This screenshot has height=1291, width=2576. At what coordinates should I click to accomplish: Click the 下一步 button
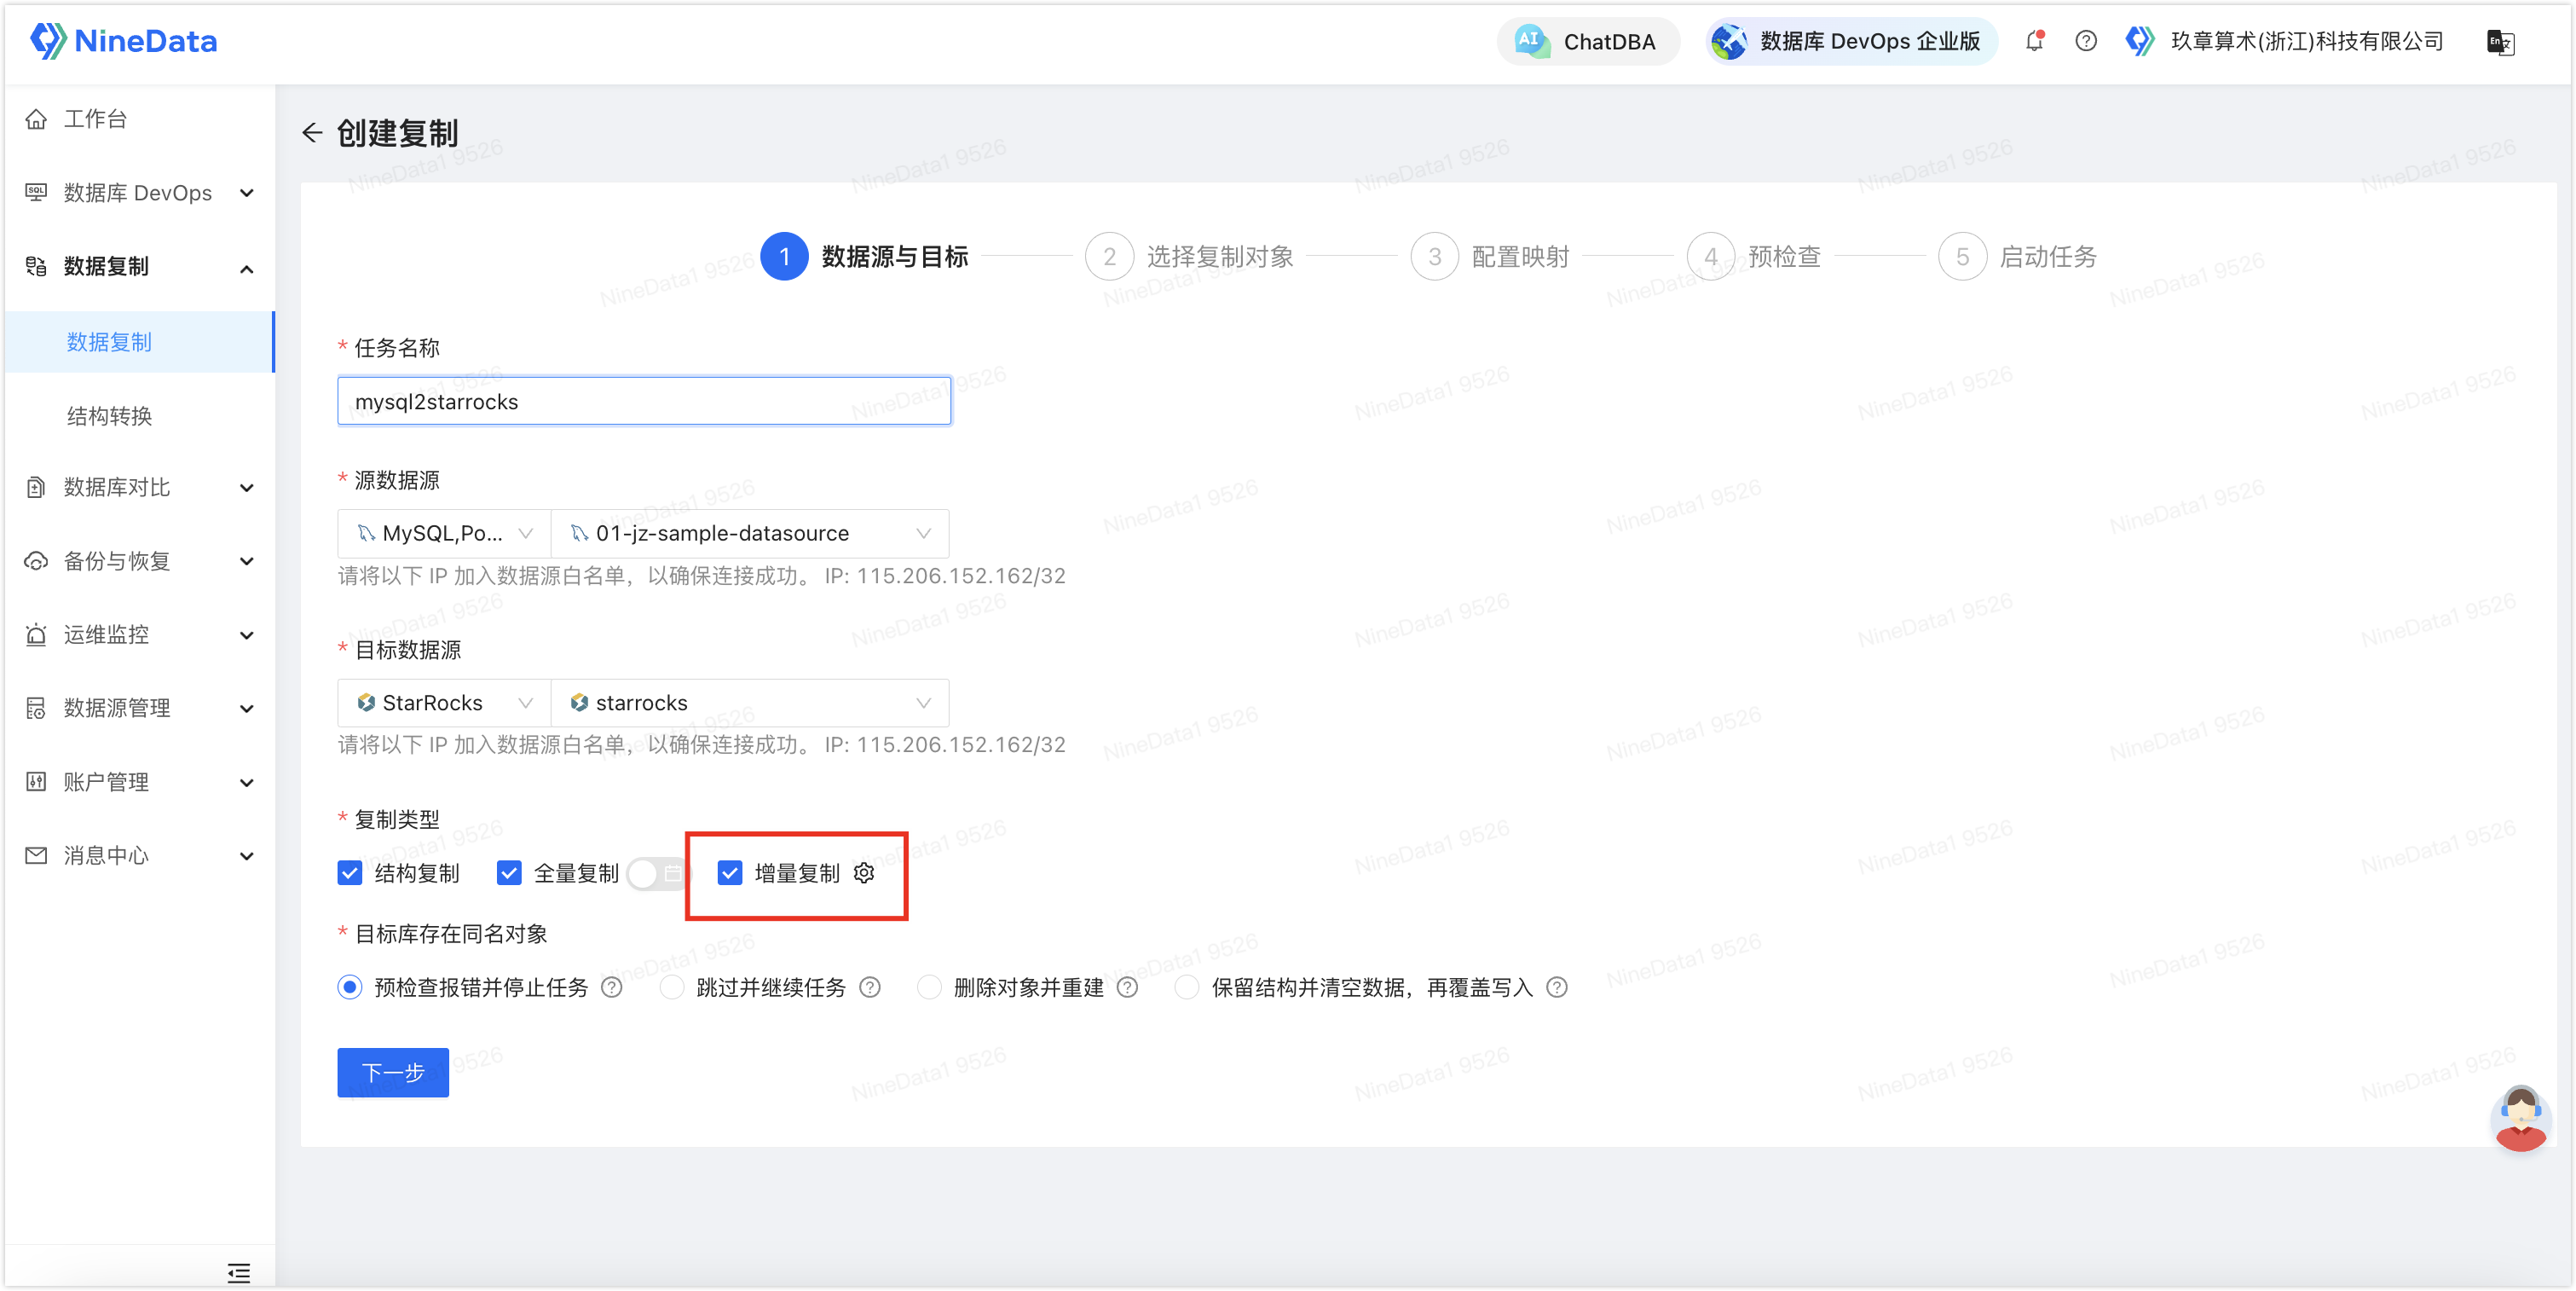coord(393,1073)
